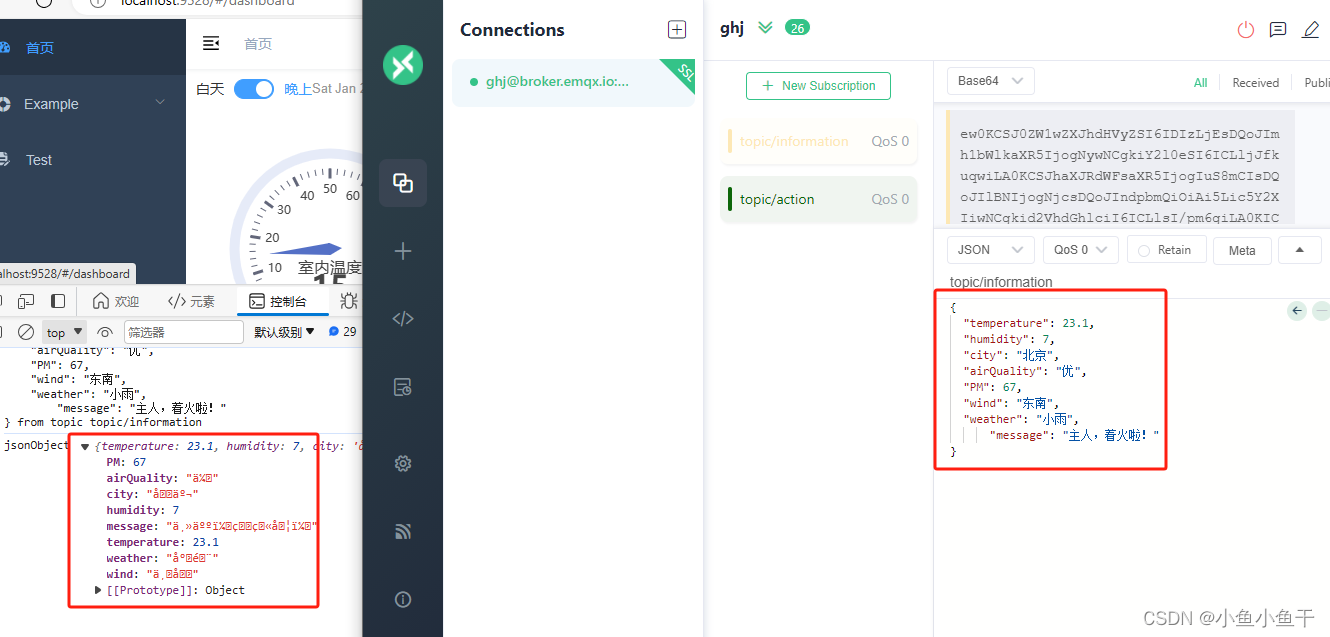Viewport: 1330px width, 637px height.
Task: Click the 筛选器 console filter field
Action: pyautogui.click(x=183, y=332)
